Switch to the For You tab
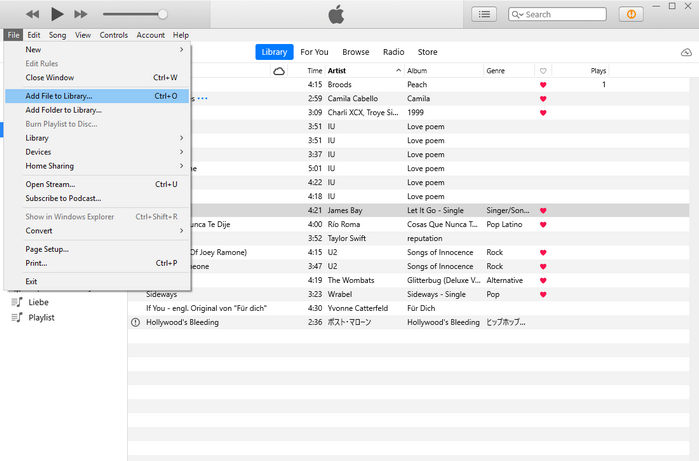This screenshot has width=699, height=461. pyautogui.click(x=314, y=52)
